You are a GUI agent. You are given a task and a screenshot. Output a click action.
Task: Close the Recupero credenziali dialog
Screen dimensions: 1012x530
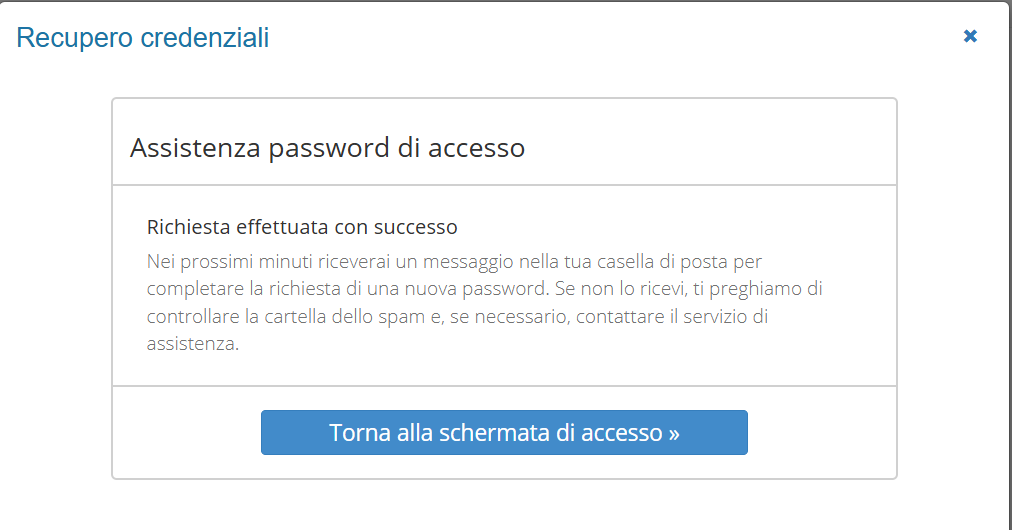point(969,37)
